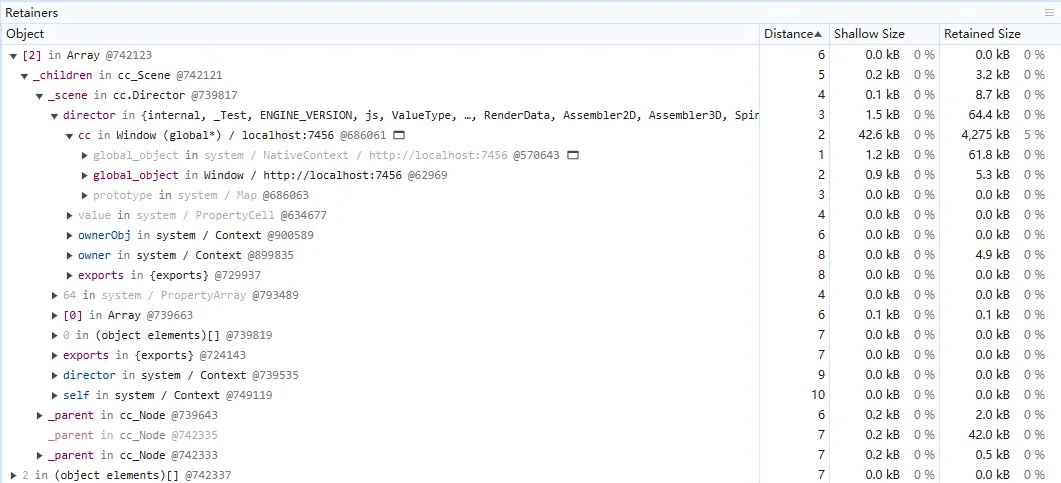Screen dimensions: 1061x483
Task: Sort by the Distance column header
Action: coord(793,34)
